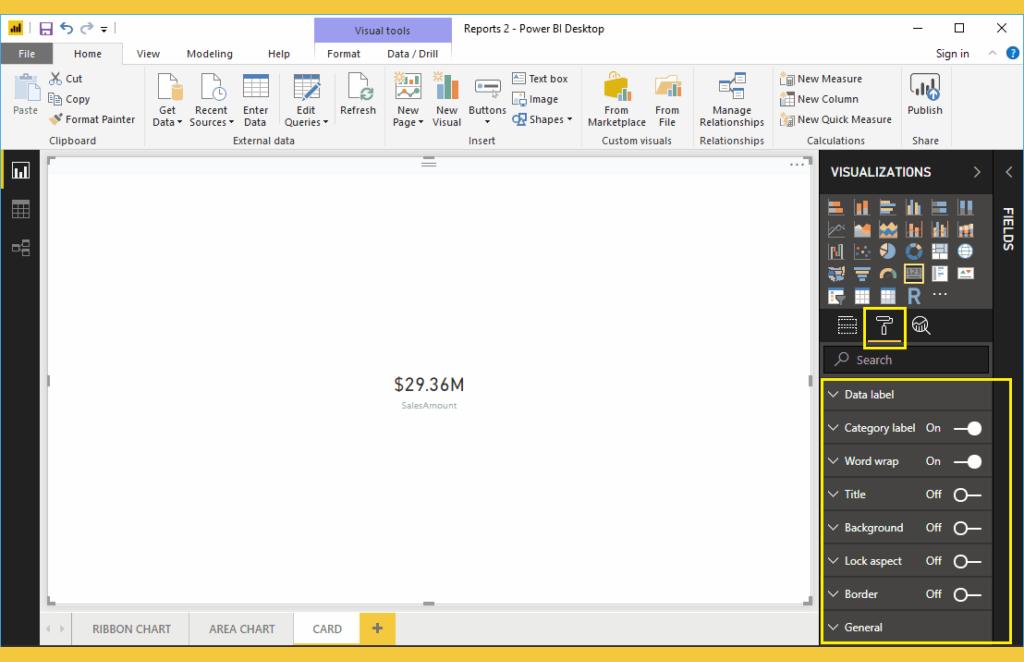Expand the Fields pane arrow
1024x662 pixels.
(1009, 172)
